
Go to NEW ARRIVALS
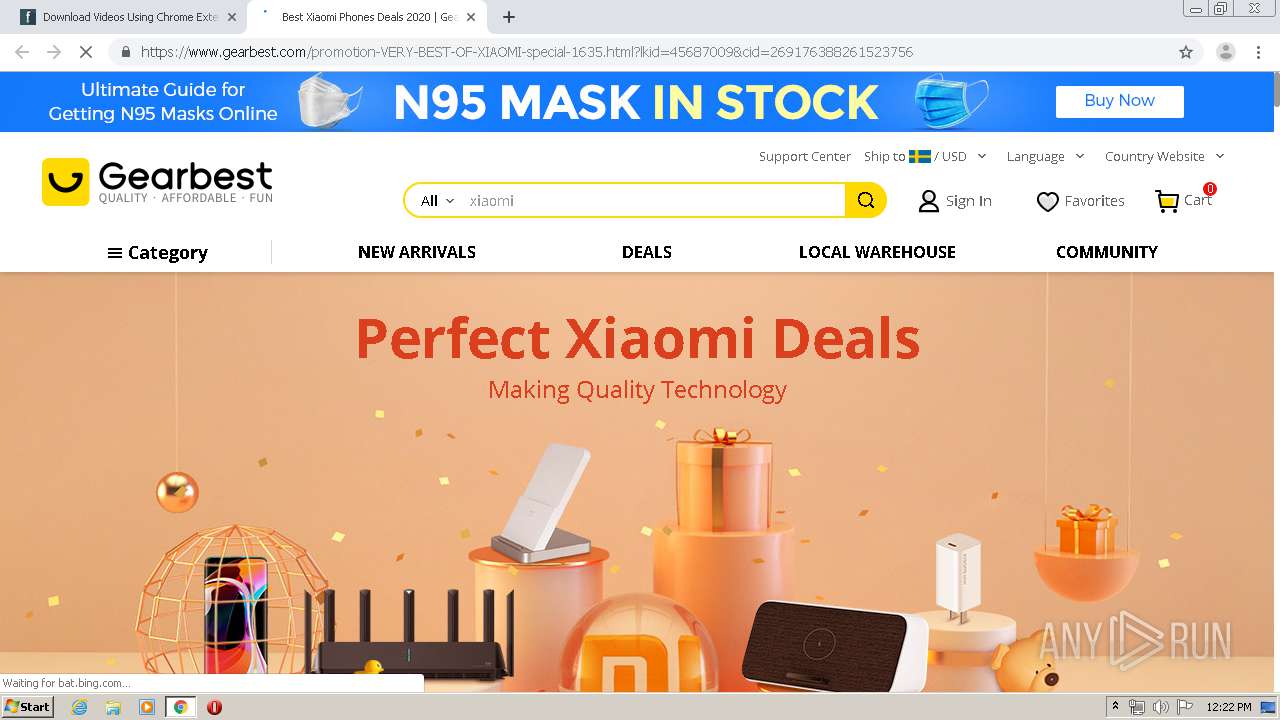click(x=417, y=252)
